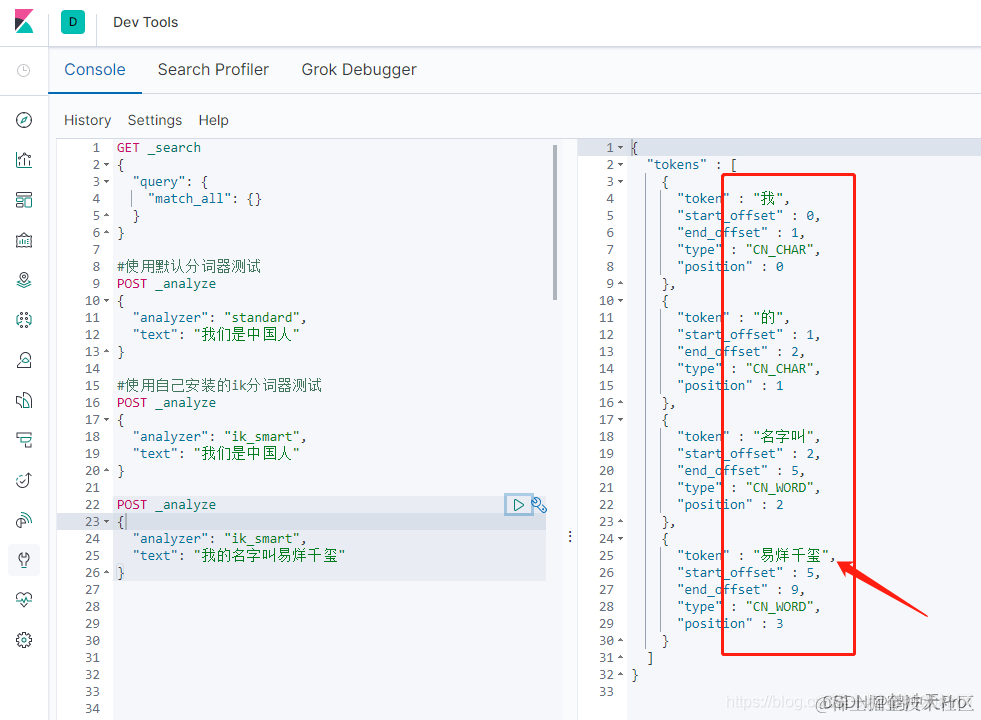Open APM icon in sidebar

pos(24,440)
